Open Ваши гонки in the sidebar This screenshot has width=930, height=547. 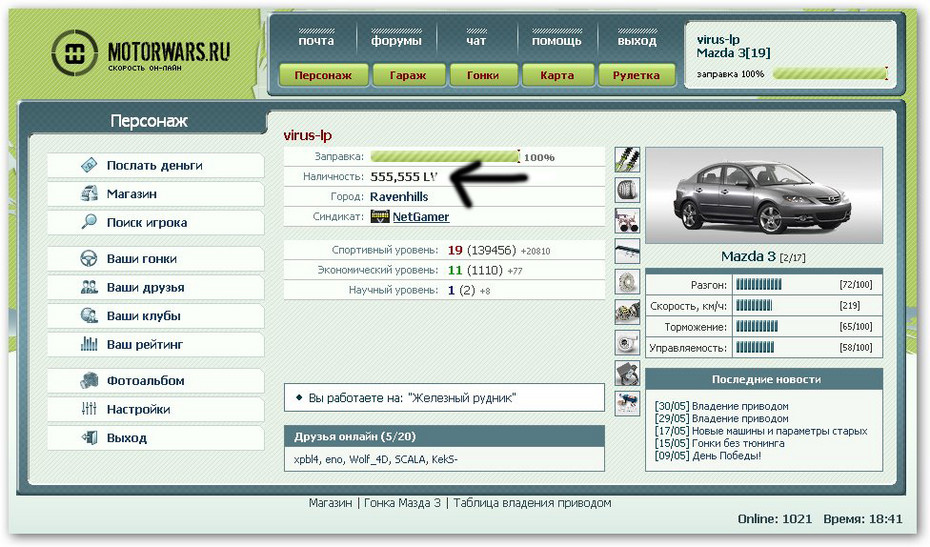[x=156, y=259]
